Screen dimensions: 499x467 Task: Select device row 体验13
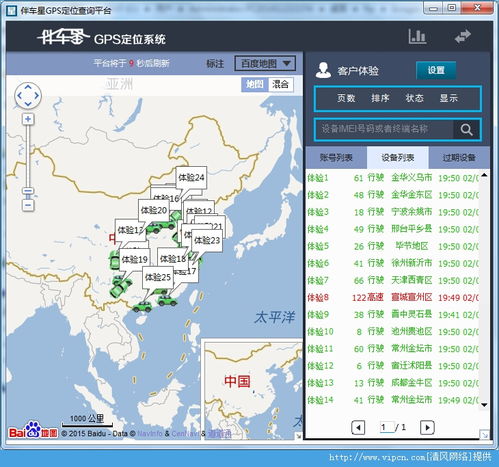point(393,383)
